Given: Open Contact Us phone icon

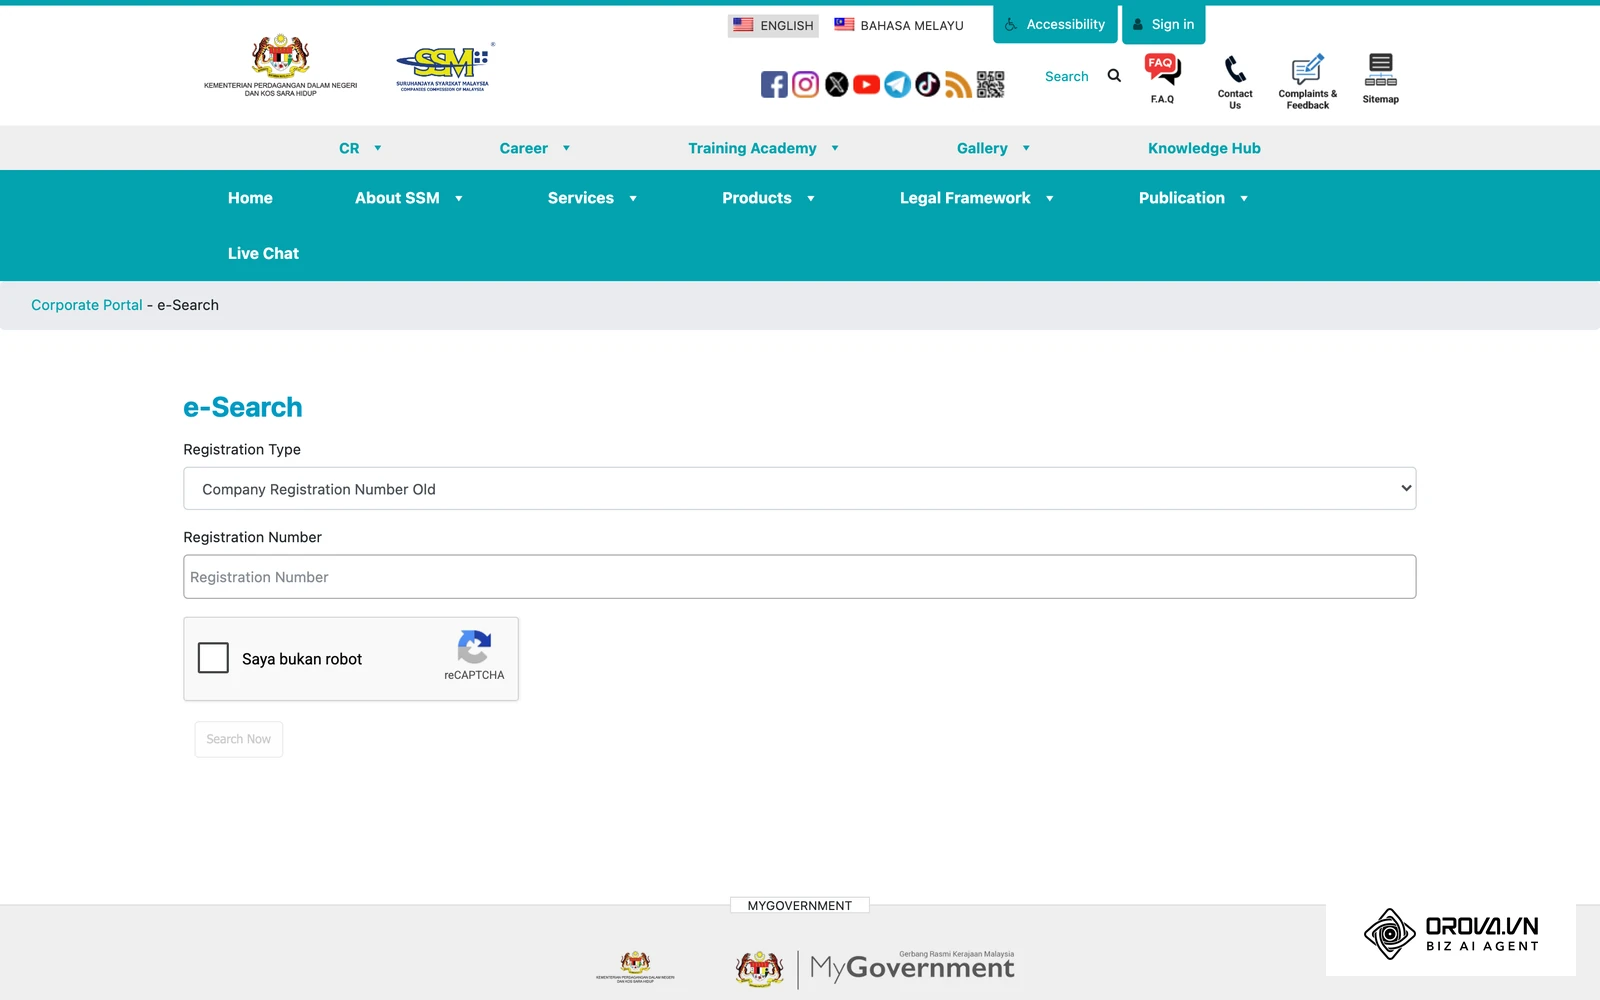Looking at the screenshot, I should tap(1235, 69).
